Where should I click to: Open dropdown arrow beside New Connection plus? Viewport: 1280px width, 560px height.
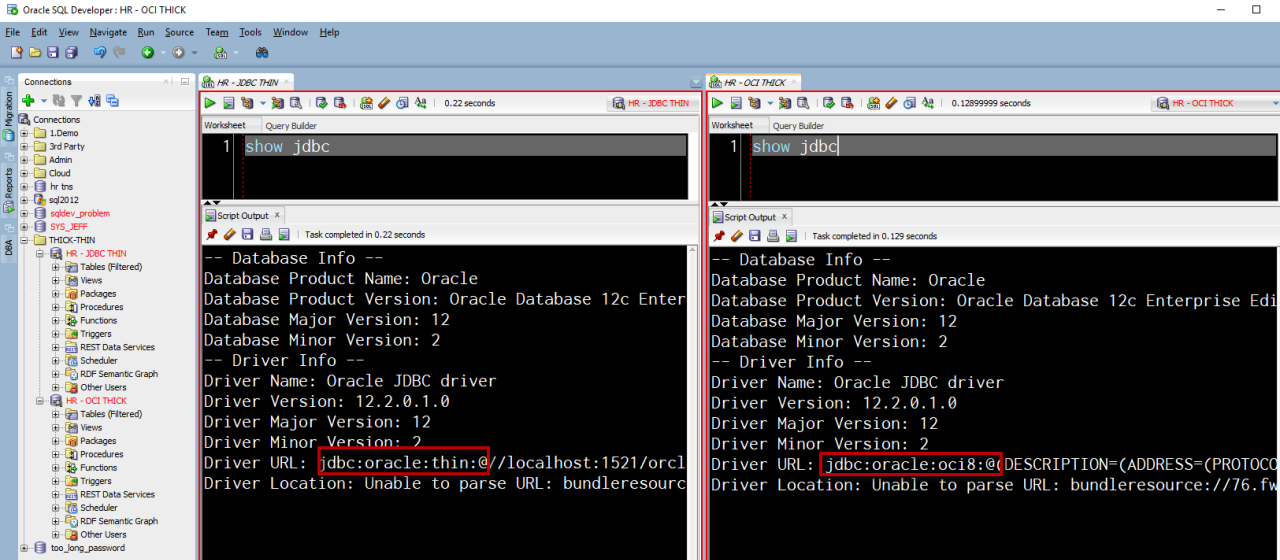[42, 101]
